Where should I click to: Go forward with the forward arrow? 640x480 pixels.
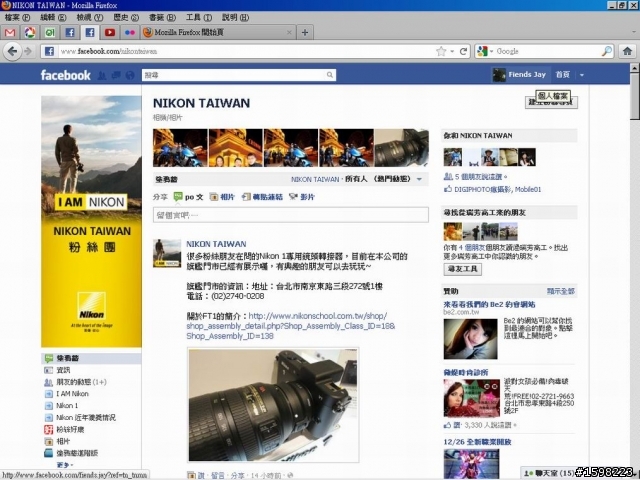tap(28, 51)
